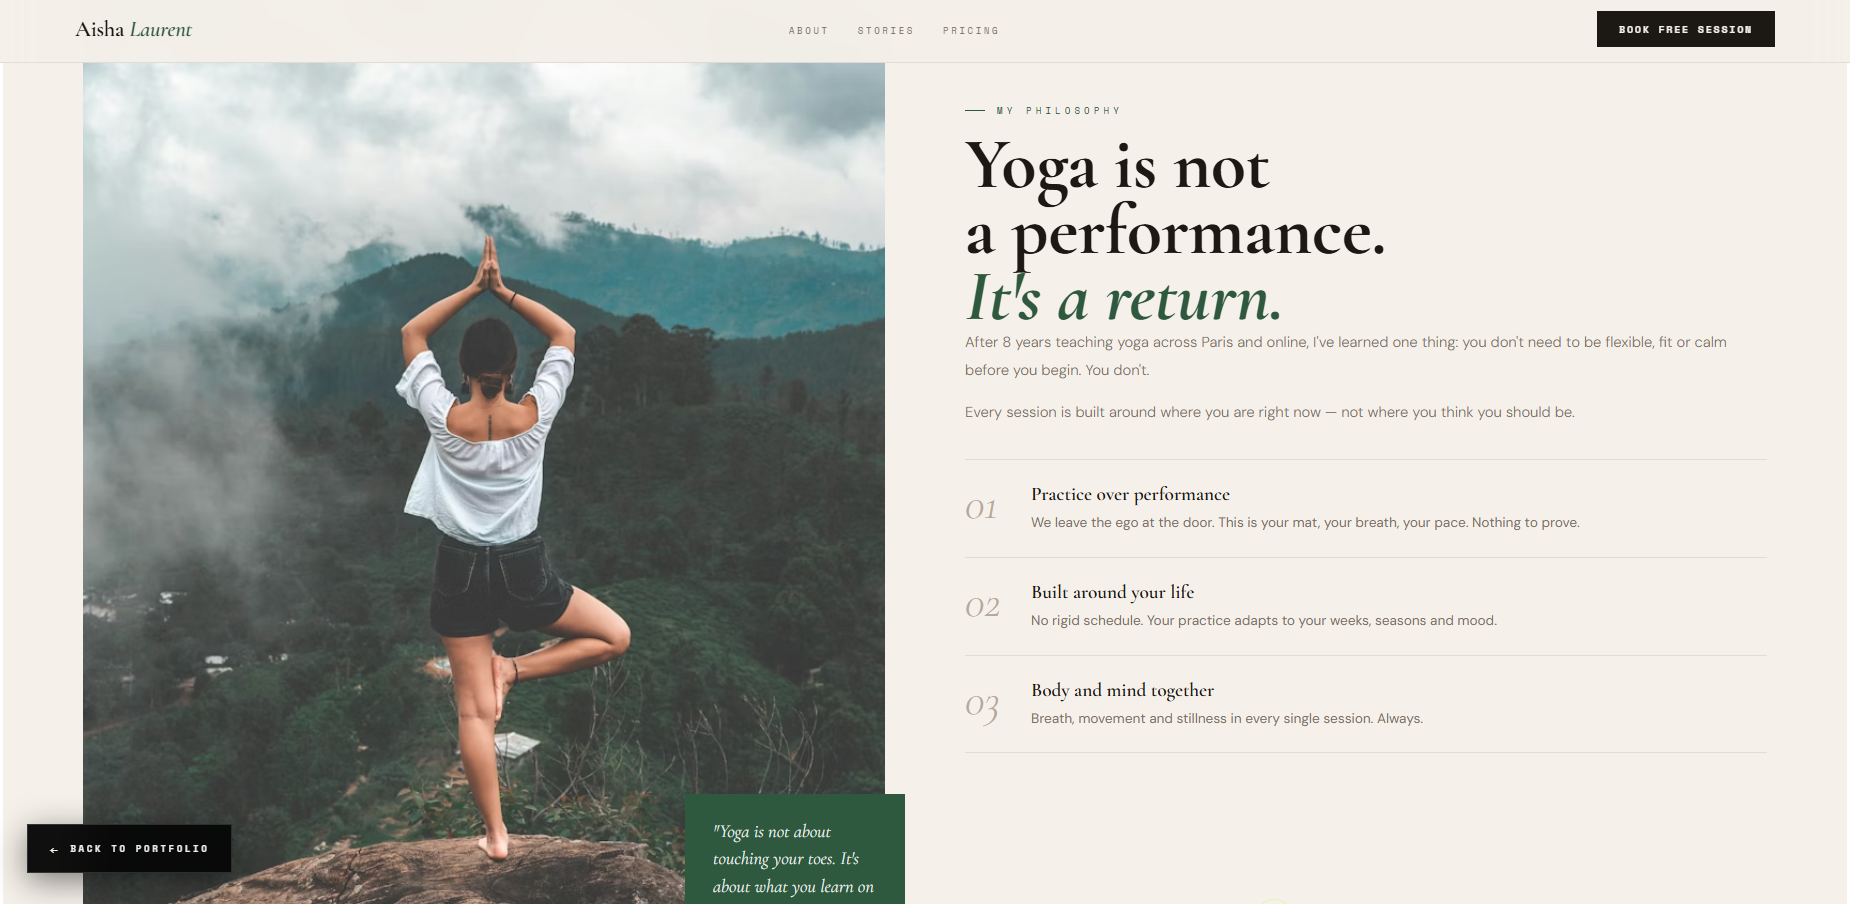Open the Pricing nav link
This screenshot has width=1850, height=904.
tap(970, 31)
